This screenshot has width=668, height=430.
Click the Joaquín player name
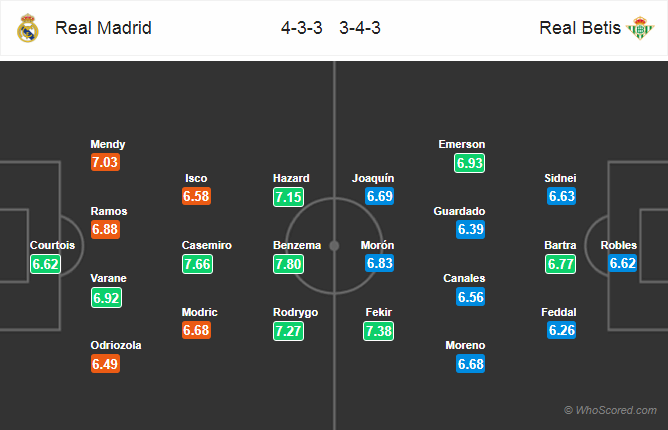click(373, 178)
